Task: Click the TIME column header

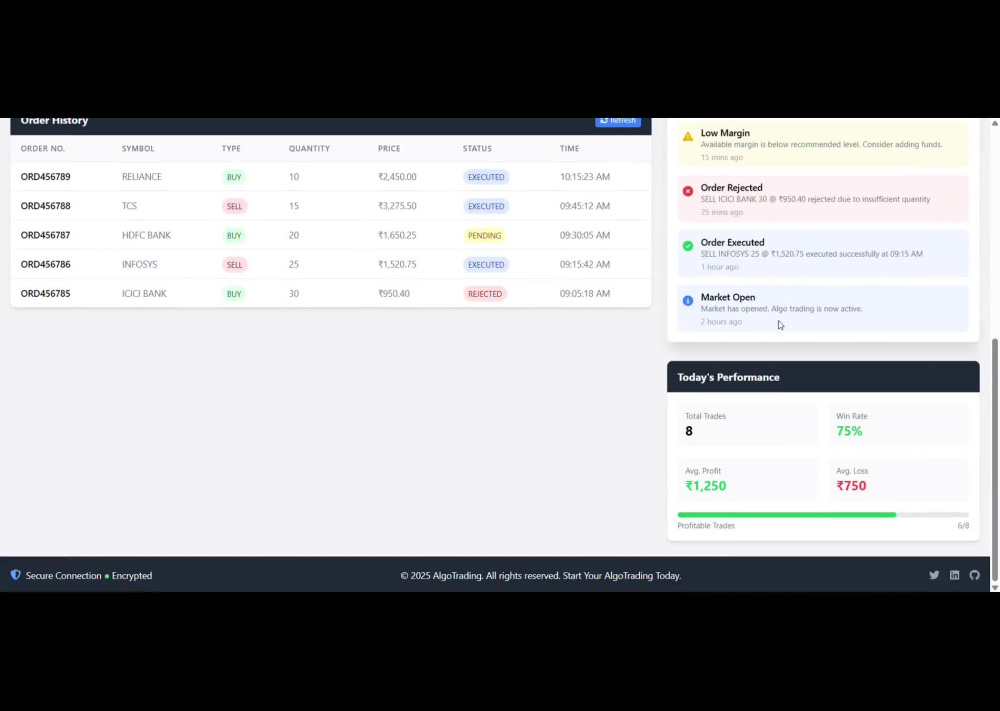Action: [570, 149]
